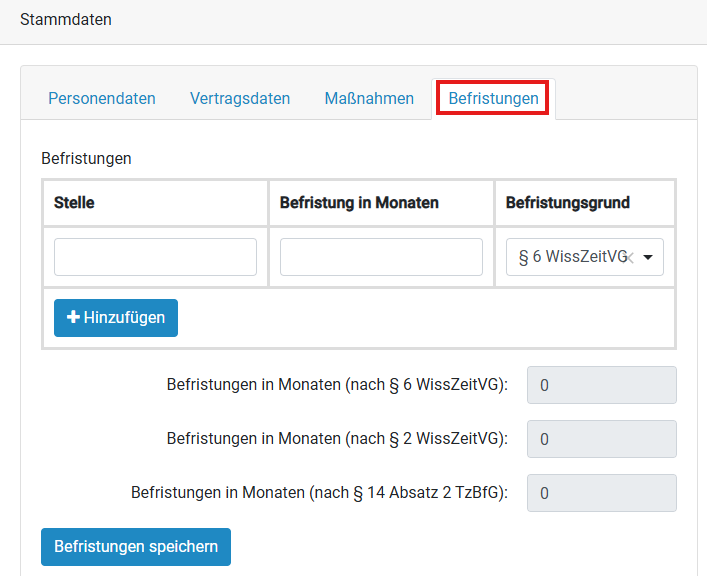Go to the Maßnahmen tab
707x576 pixels.
pos(369,98)
